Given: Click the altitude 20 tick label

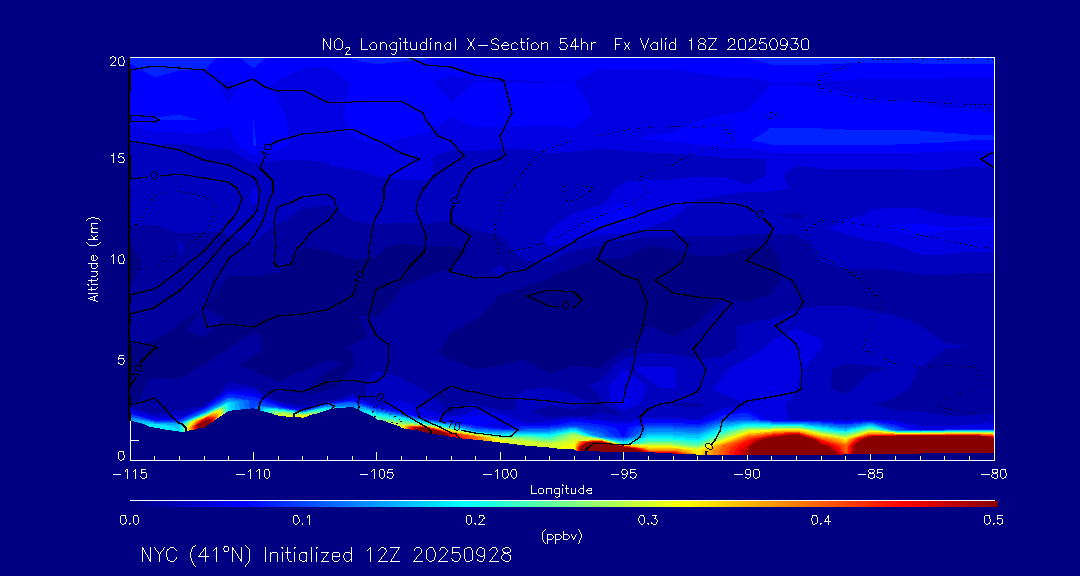Looking at the screenshot, I should point(118,61).
